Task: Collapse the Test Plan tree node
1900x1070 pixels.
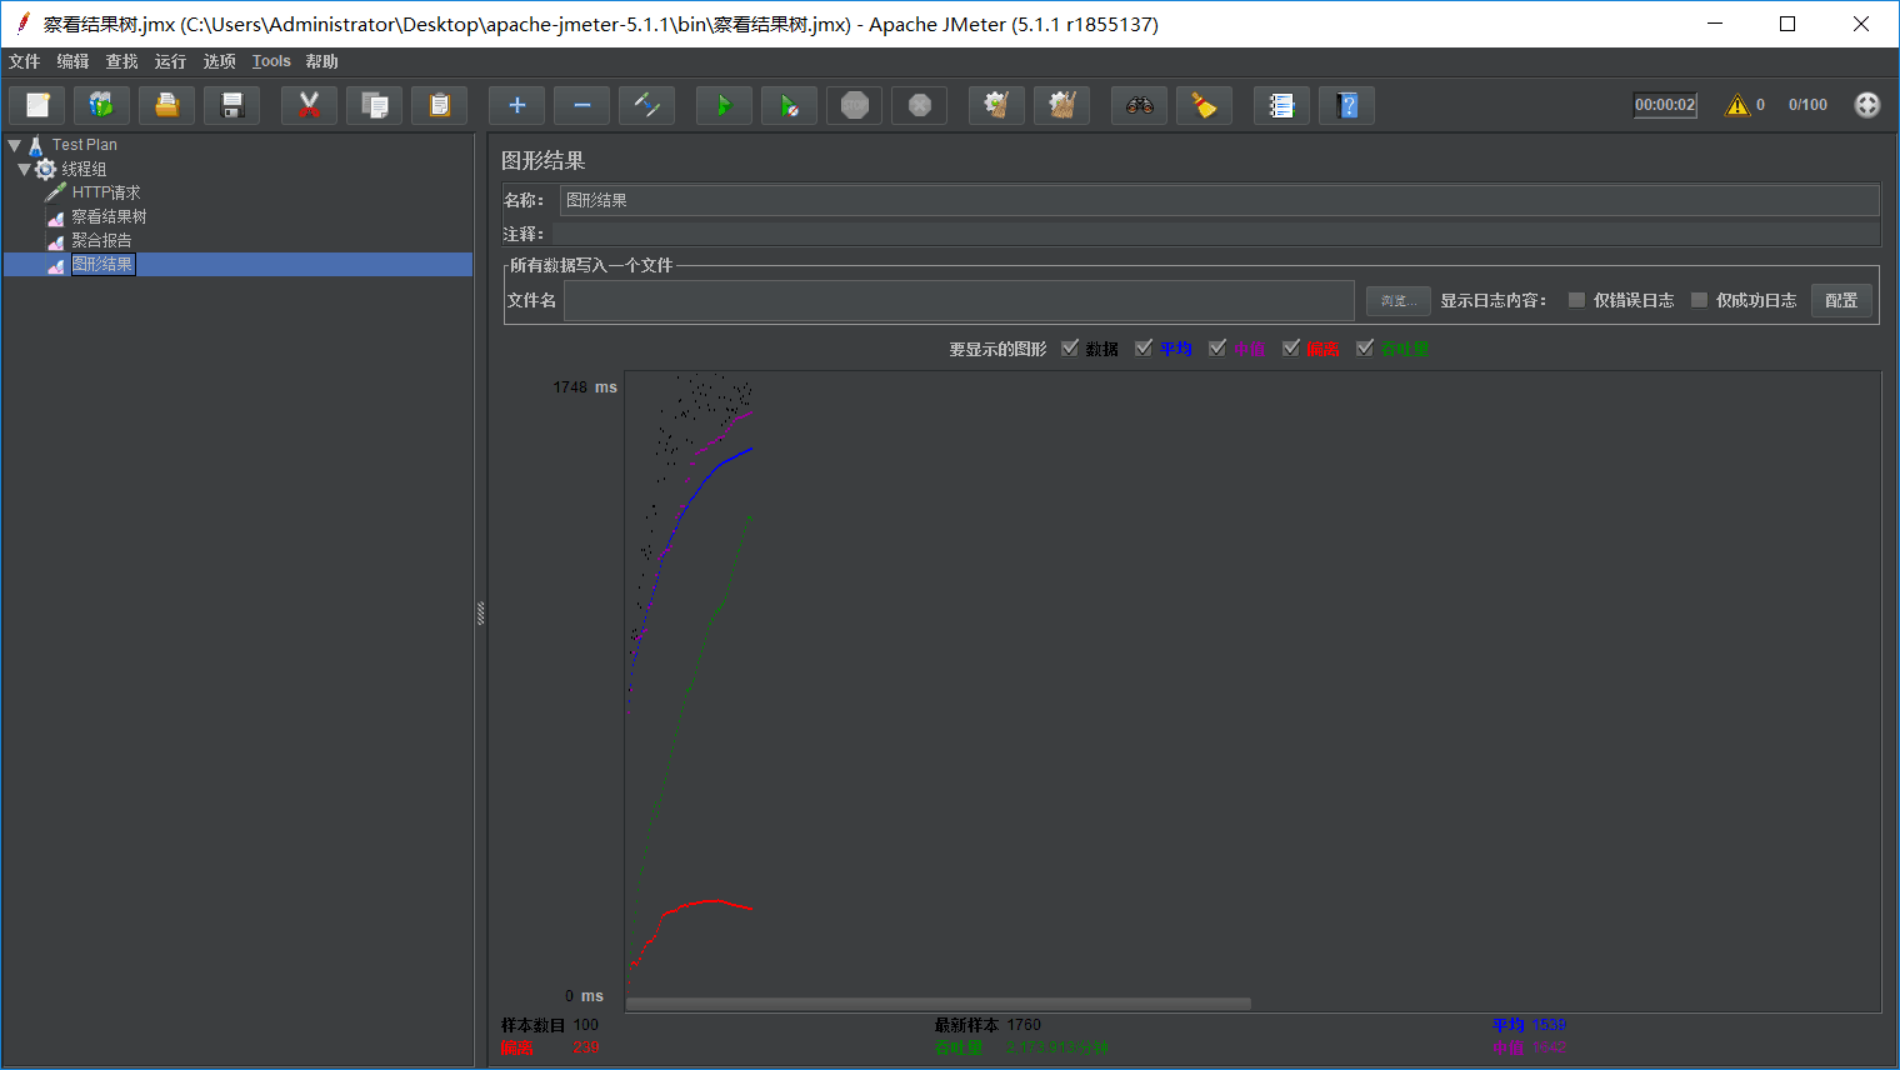Action: [x=15, y=145]
